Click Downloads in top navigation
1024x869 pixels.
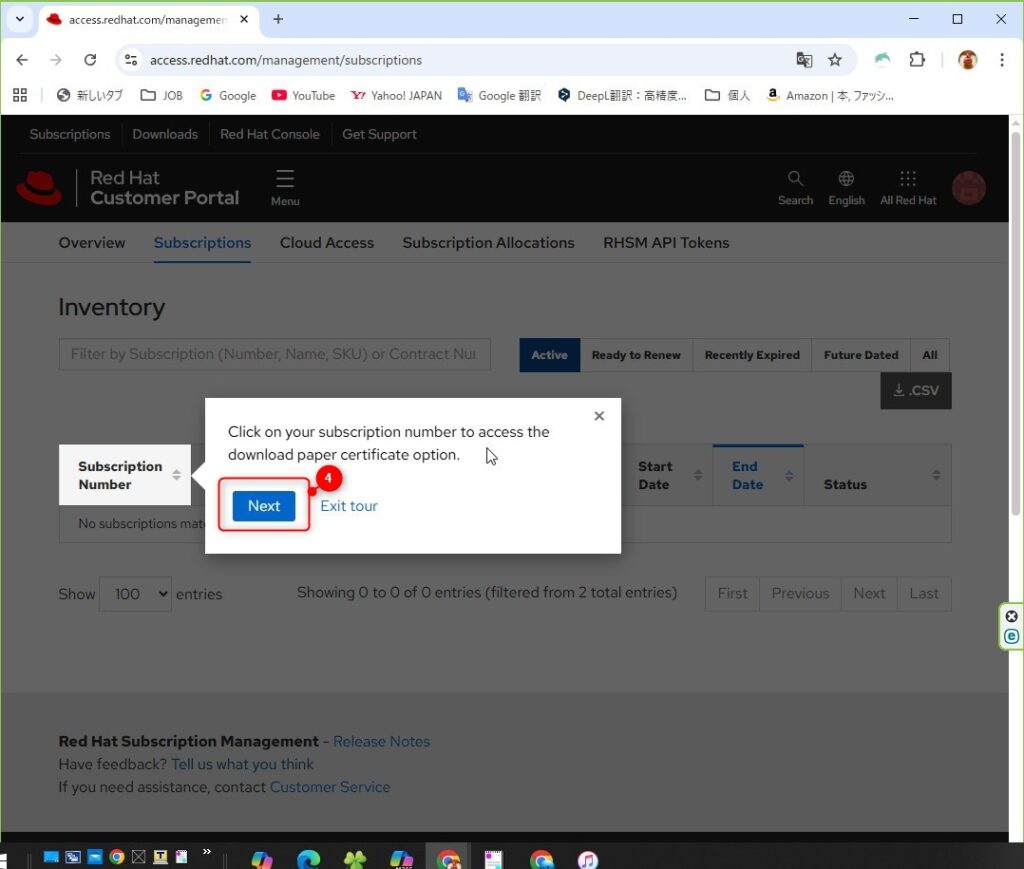[x=165, y=134]
